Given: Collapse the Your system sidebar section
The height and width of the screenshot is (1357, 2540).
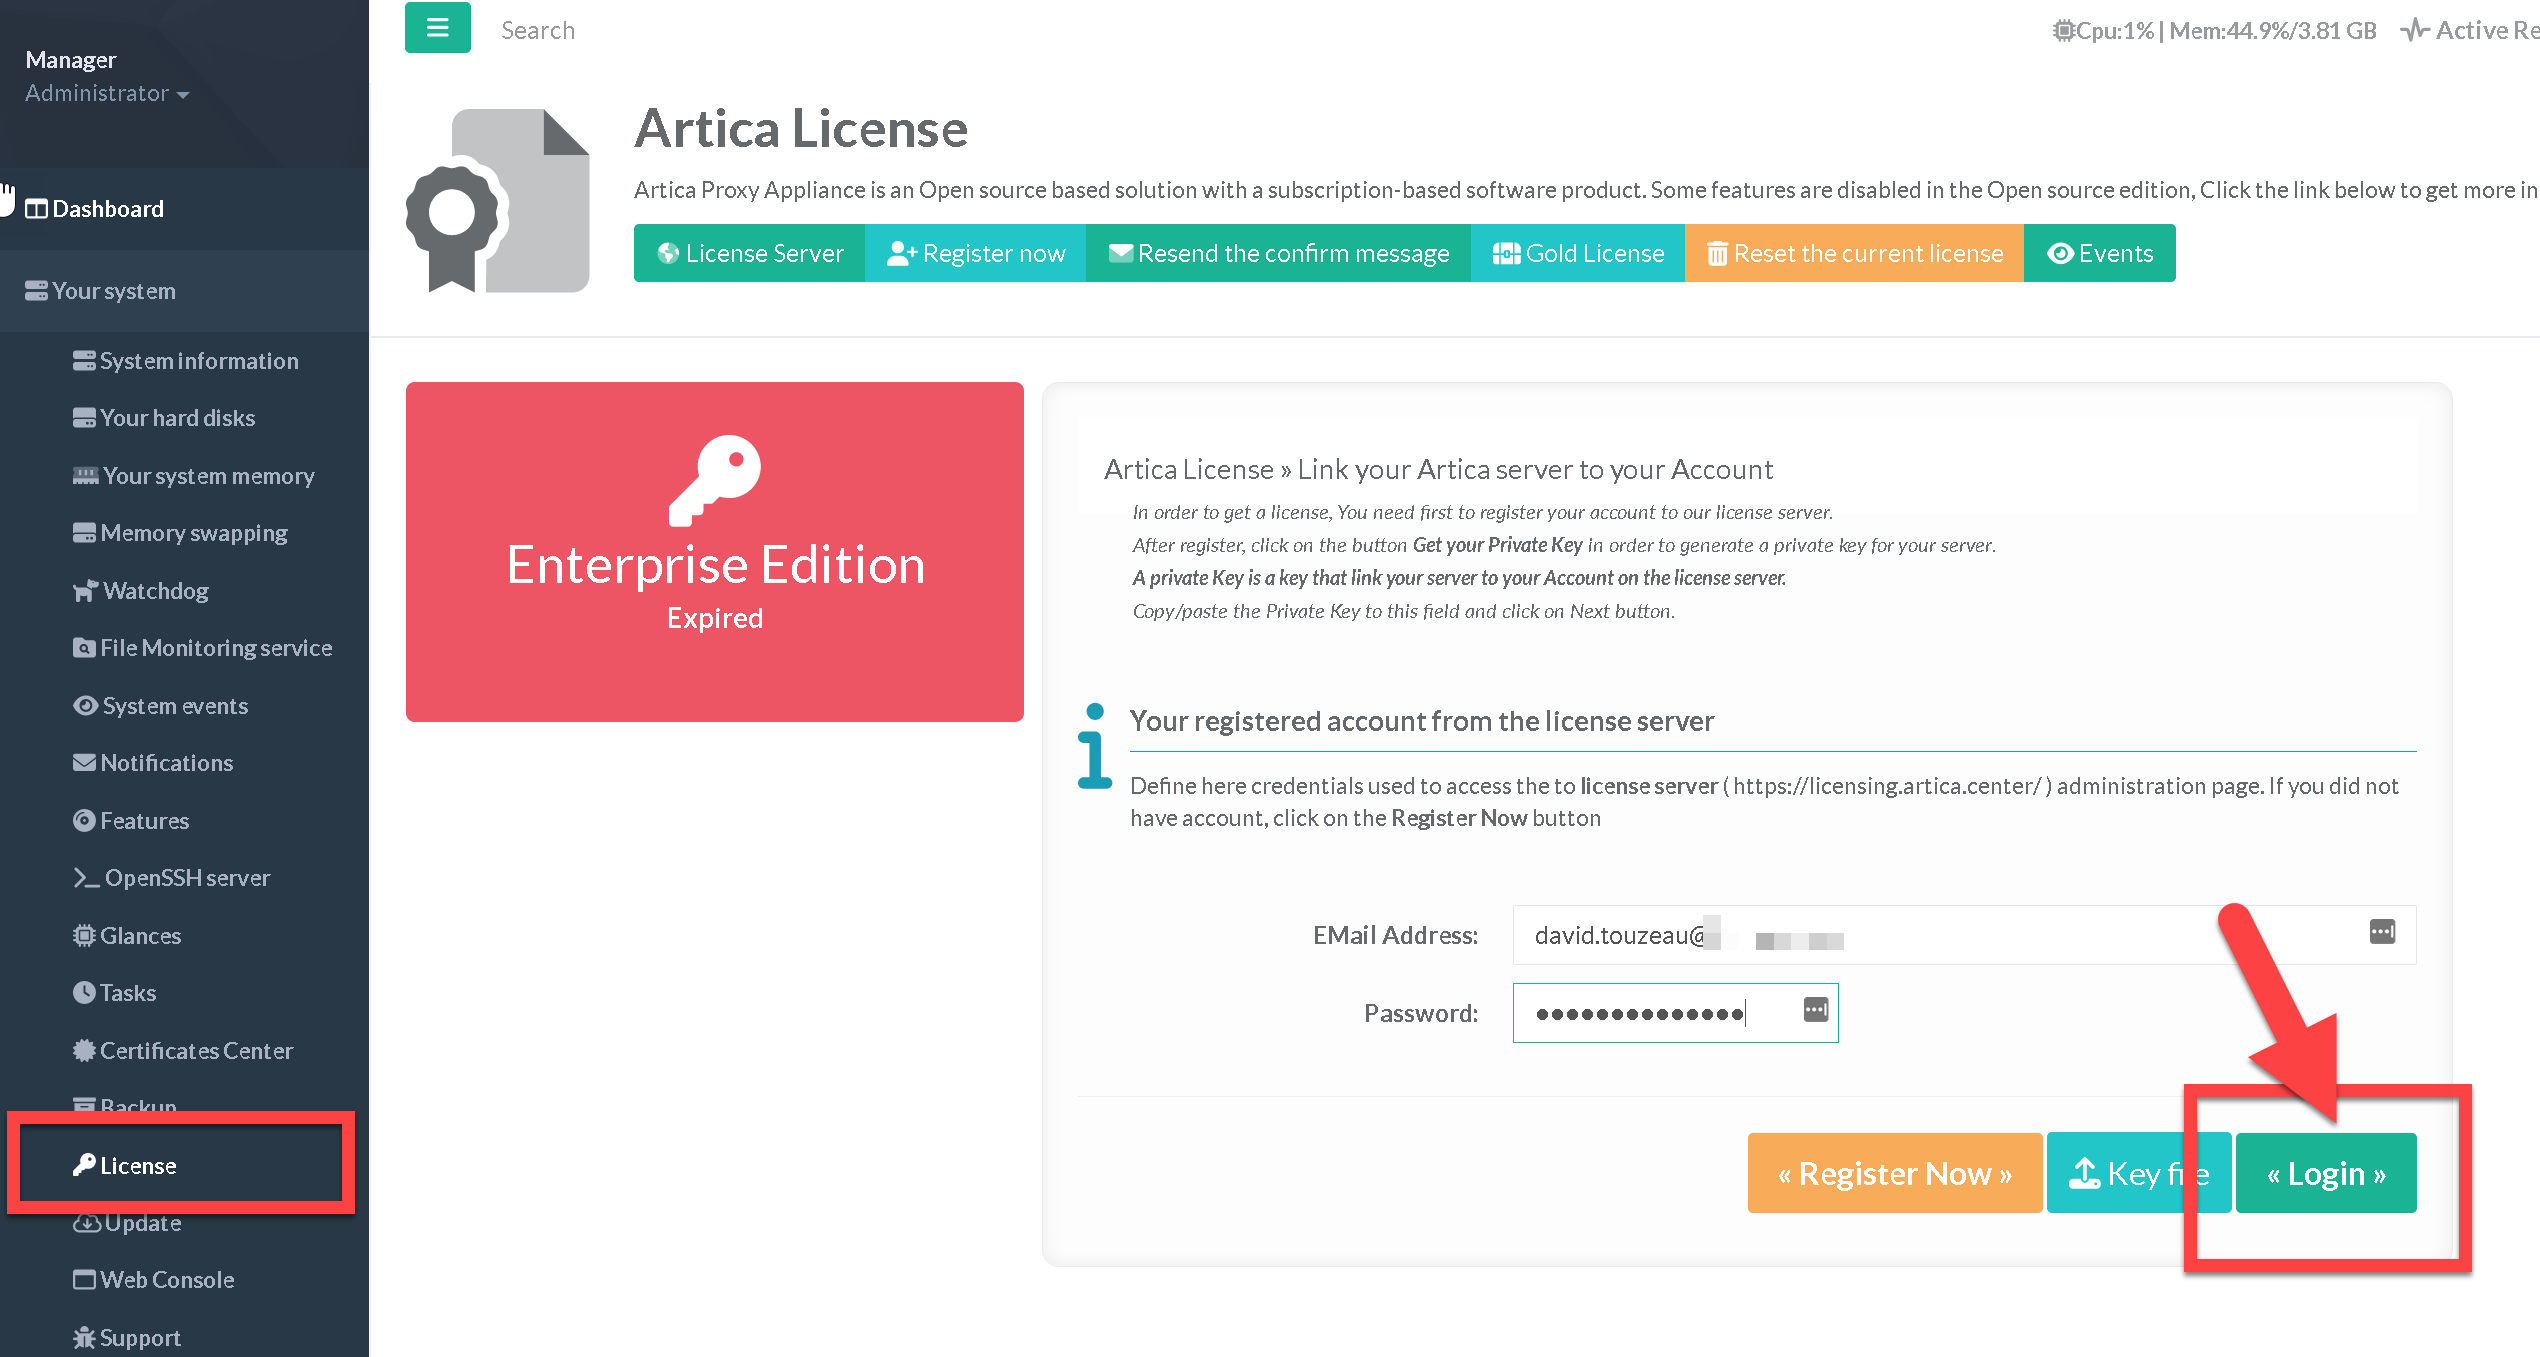Looking at the screenshot, I should 113,291.
